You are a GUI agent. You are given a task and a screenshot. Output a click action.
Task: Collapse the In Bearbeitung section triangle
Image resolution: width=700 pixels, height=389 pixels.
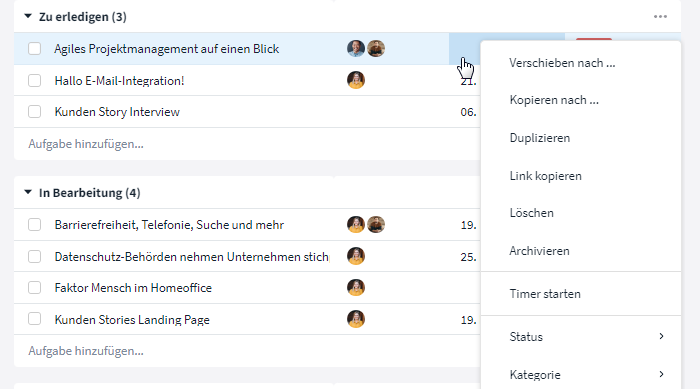[x=28, y=192]
